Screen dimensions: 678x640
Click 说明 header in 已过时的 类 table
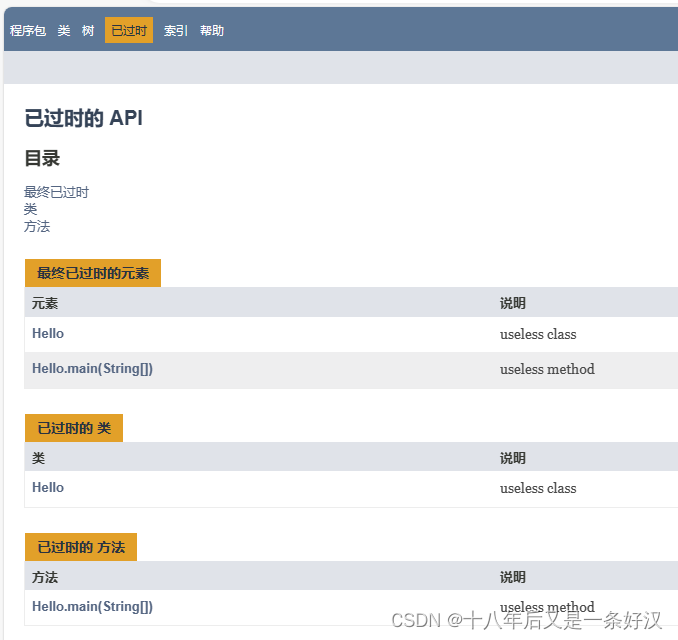513,458
